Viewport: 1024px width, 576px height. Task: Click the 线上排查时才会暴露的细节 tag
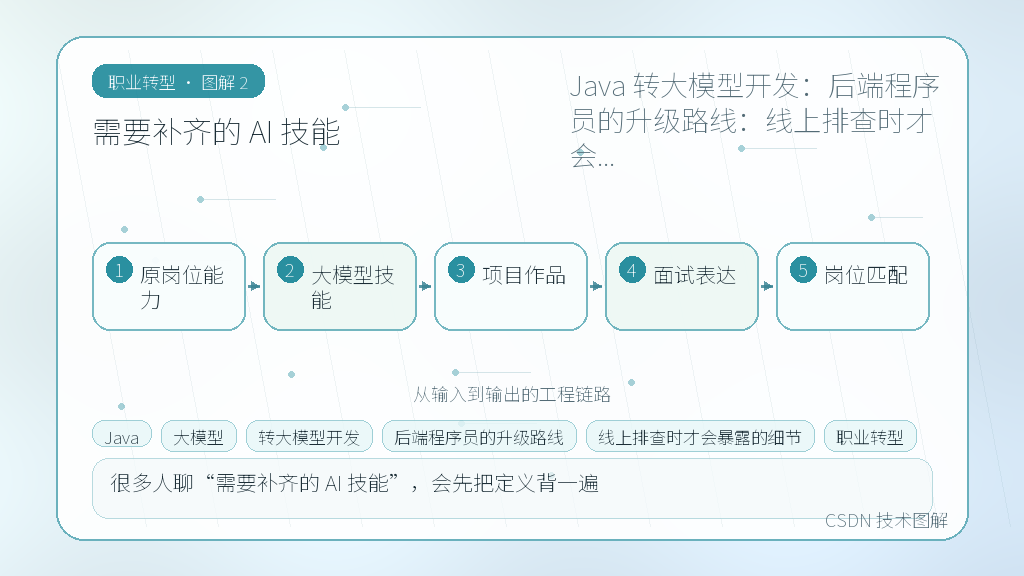700,437
